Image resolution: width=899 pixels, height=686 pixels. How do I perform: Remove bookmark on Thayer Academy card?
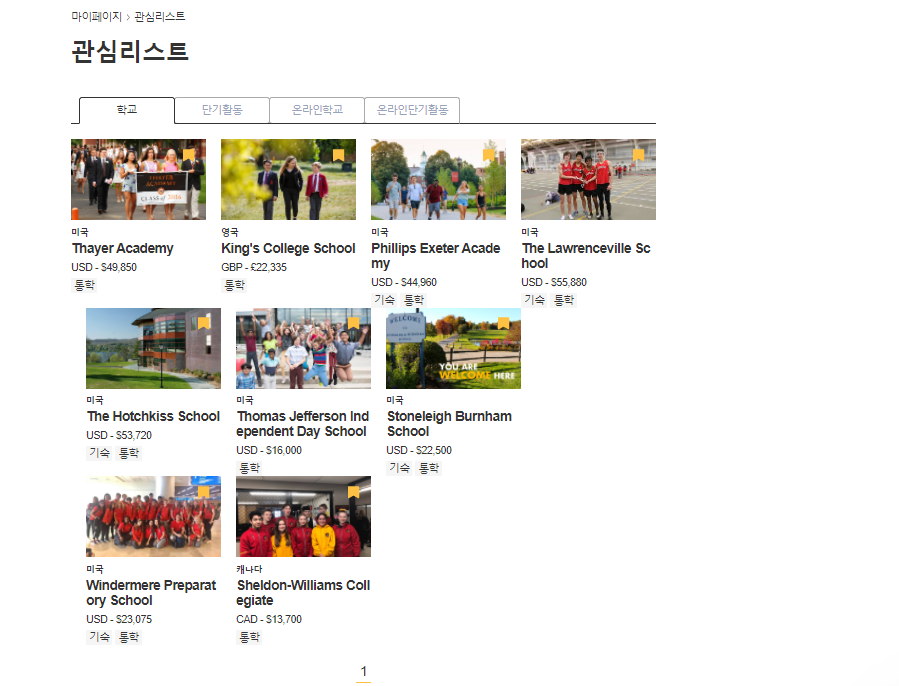[189, 155]
